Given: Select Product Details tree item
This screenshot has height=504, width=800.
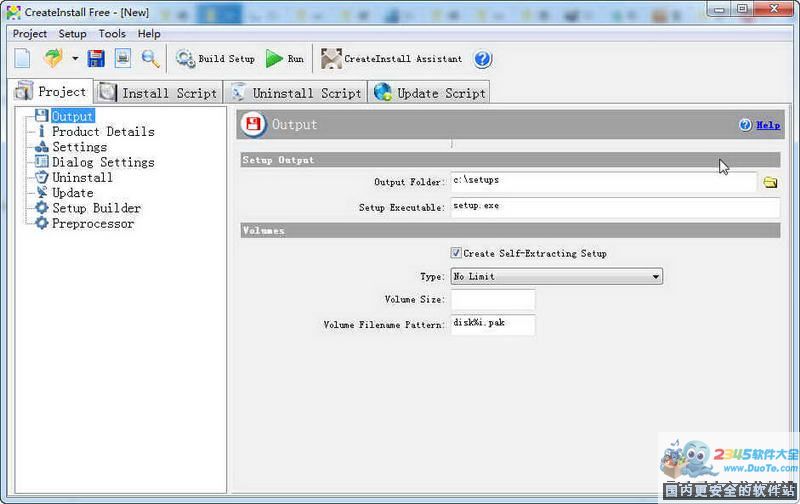Looking at the screenshot, I should (x=103, y=132).
